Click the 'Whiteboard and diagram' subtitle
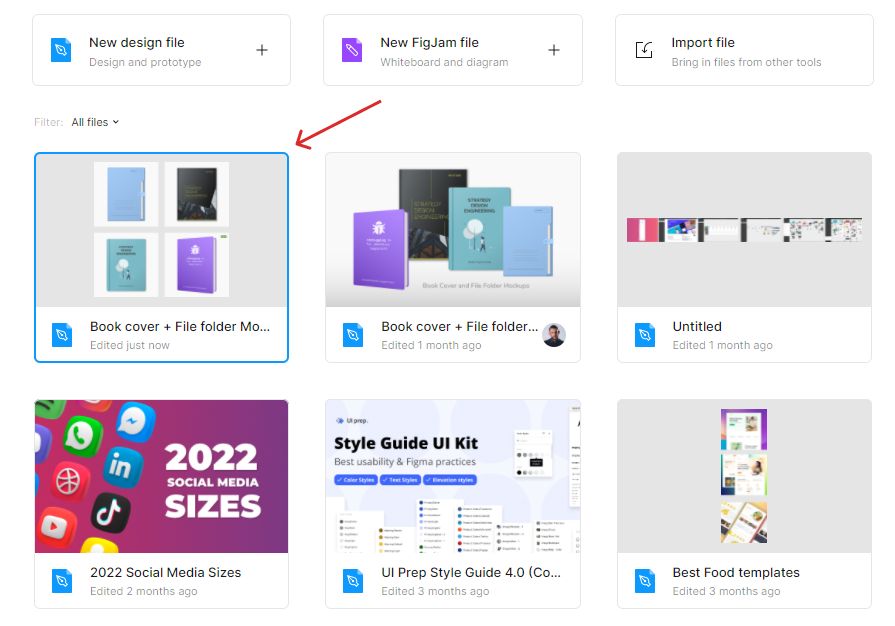 (x=444, y=62)
